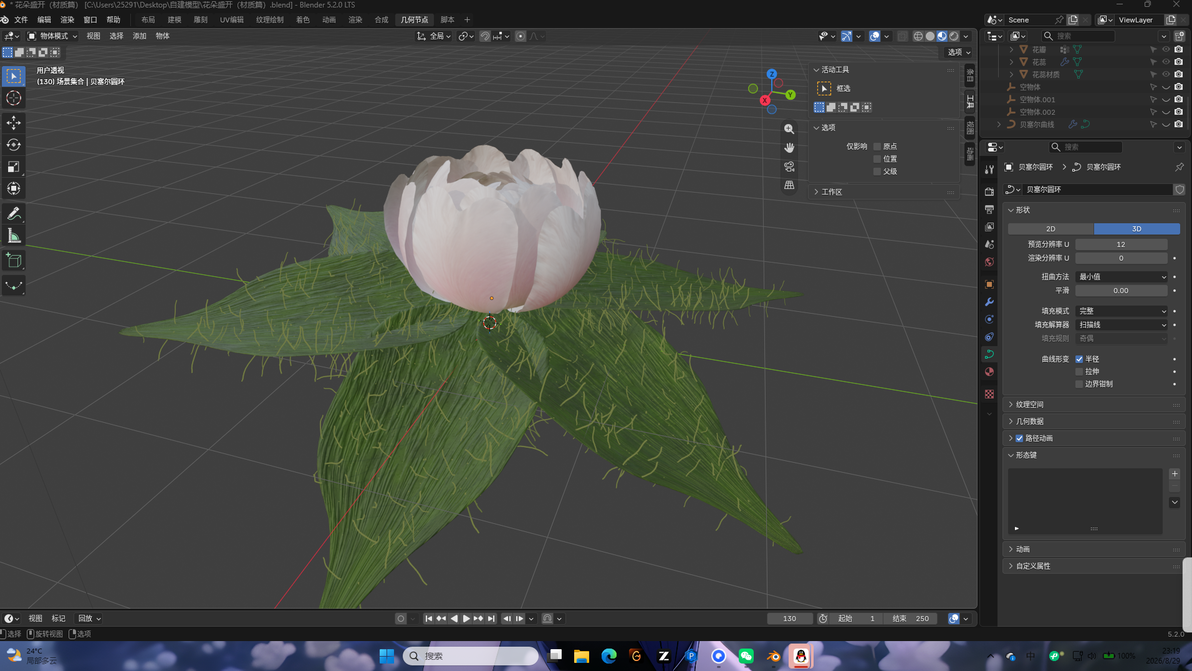Click the 2D shape button
Viewport: 1192px width, 671px height.
tap(1051, 229)
